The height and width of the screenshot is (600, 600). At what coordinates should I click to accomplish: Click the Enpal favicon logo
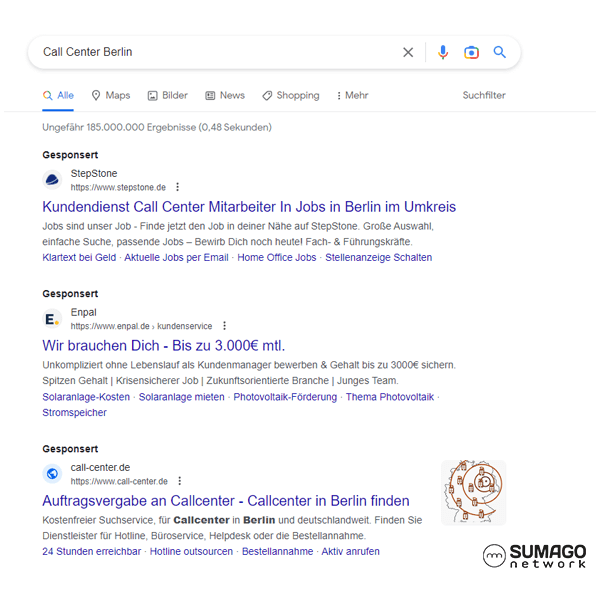(x=52, y=318)
